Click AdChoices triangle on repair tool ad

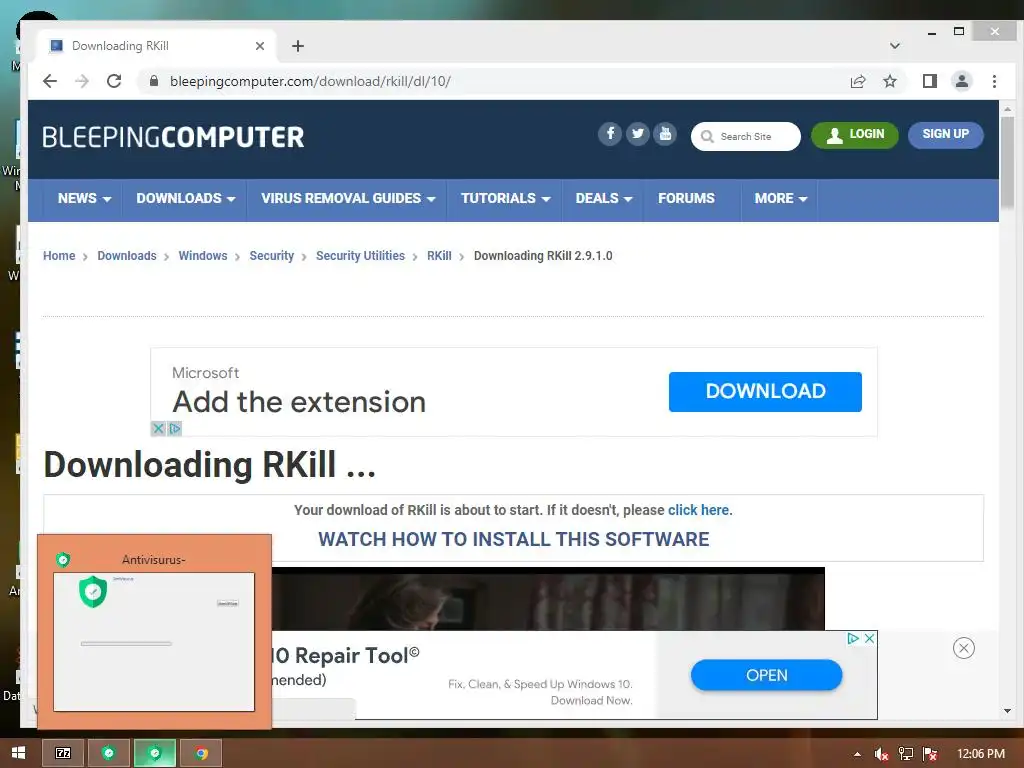852,639
